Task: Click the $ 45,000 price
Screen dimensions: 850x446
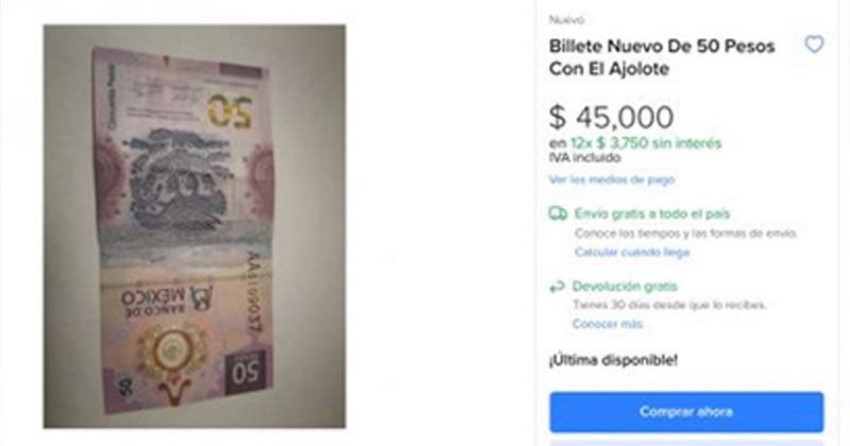Action: 611,117
